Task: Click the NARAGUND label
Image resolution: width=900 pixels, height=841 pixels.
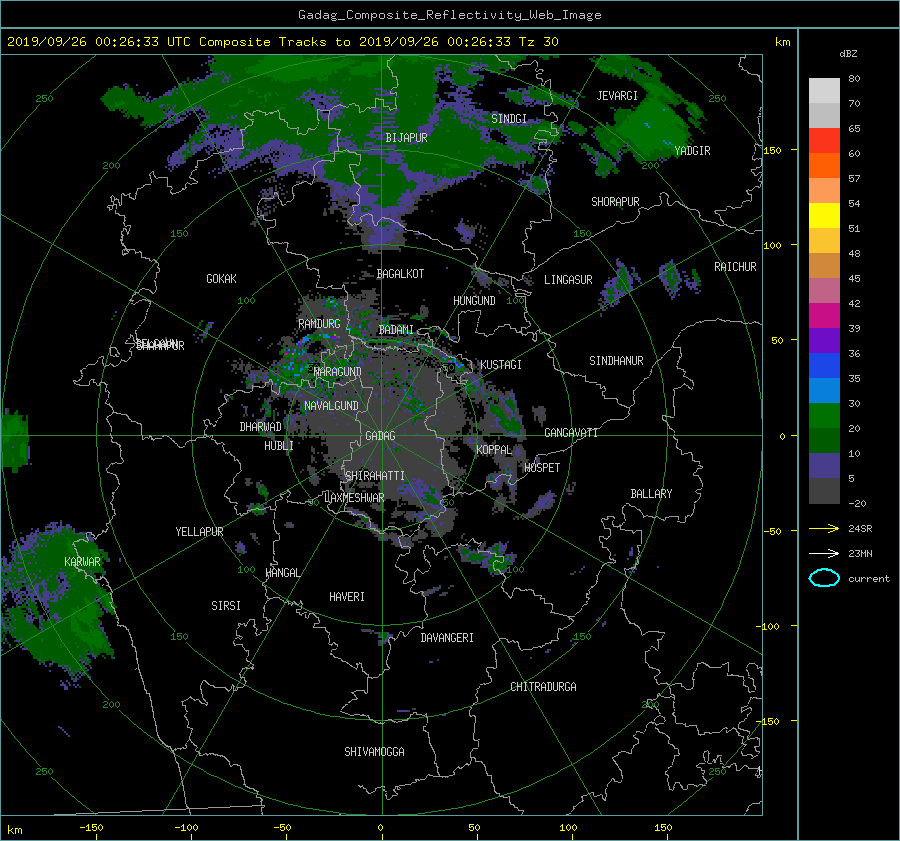Action: coord(337,372)
